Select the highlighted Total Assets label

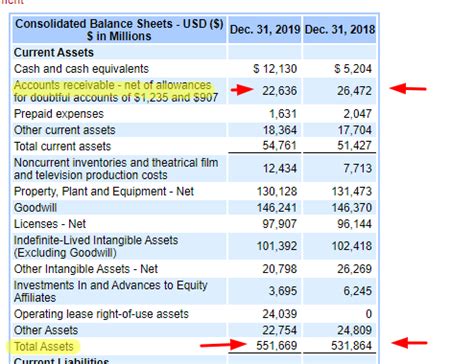coord(44,347)
